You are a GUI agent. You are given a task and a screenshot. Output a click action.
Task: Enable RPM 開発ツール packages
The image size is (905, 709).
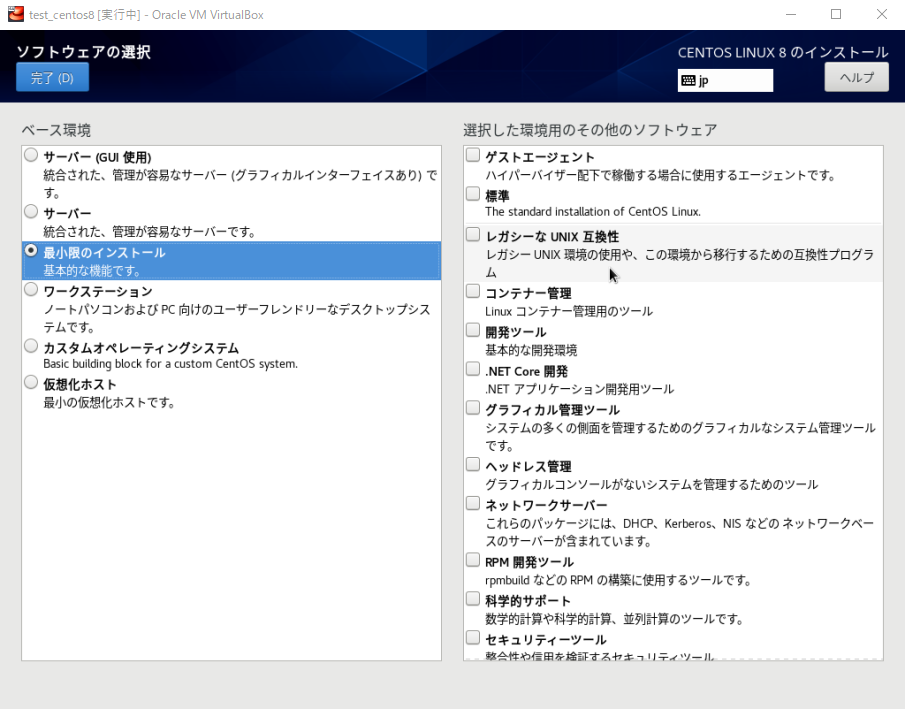(x=472, y=560)
